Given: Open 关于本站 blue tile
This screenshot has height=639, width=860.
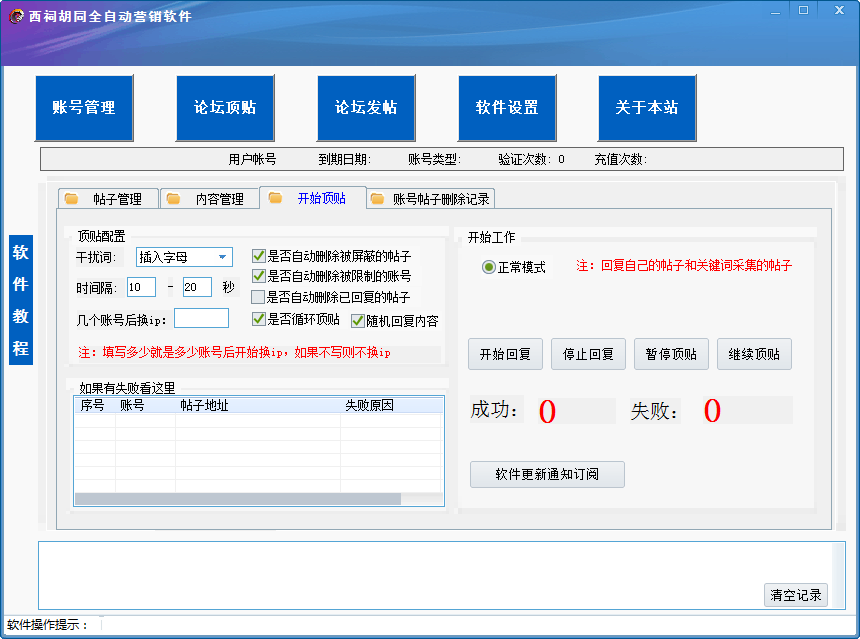Looking at the screenshot, I should pos(647,108).
